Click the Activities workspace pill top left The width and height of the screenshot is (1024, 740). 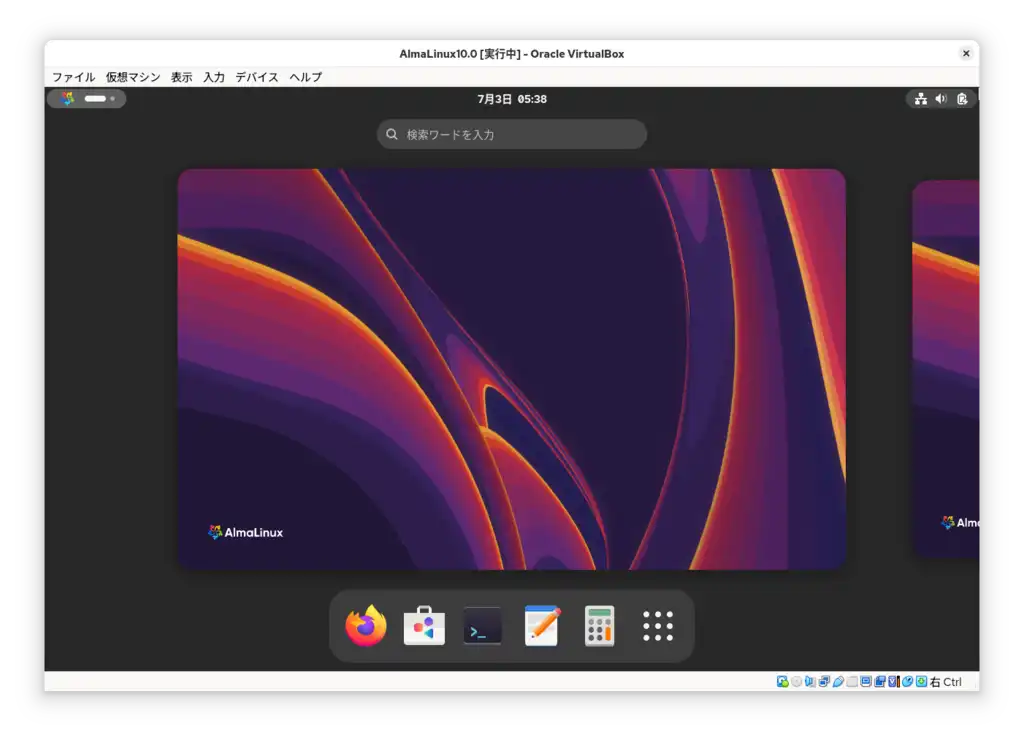[87, 98]
